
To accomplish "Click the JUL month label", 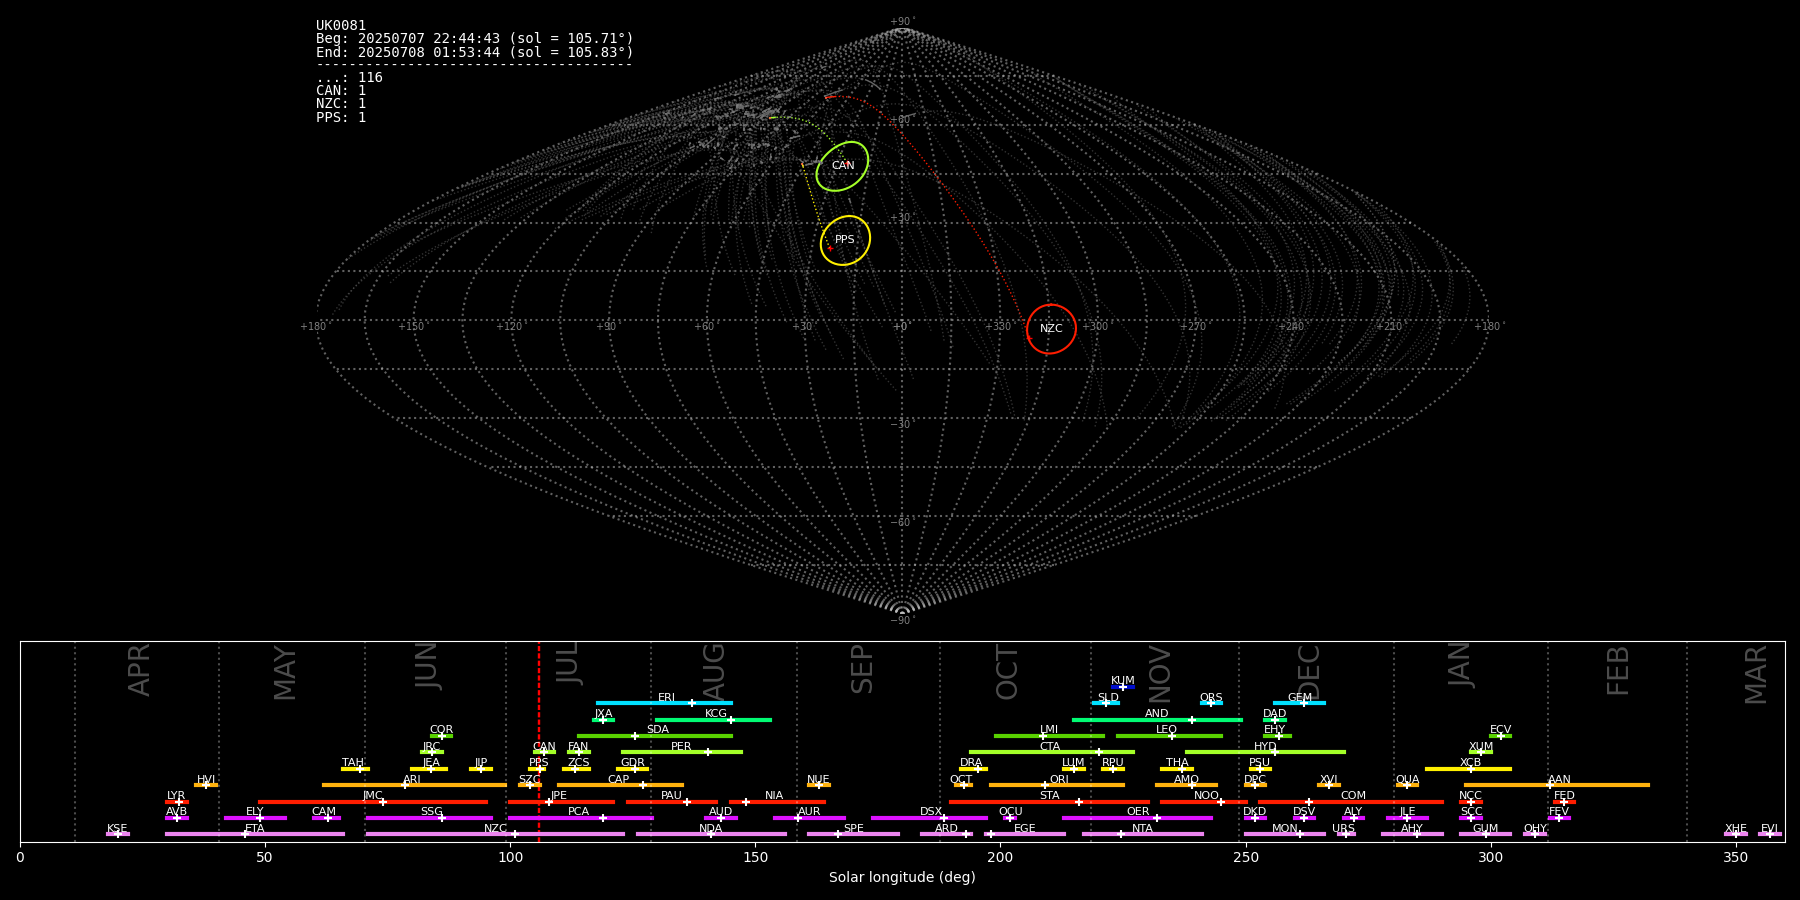I will 567,664.
